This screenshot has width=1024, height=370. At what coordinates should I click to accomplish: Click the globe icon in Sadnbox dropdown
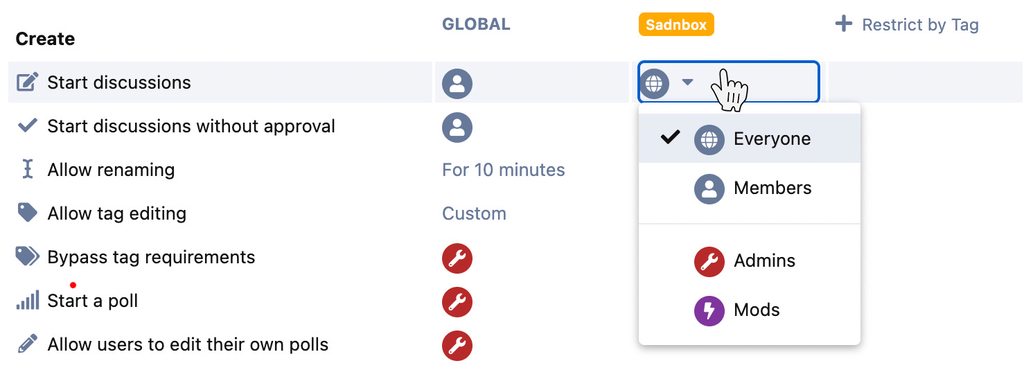pos(655,83)
